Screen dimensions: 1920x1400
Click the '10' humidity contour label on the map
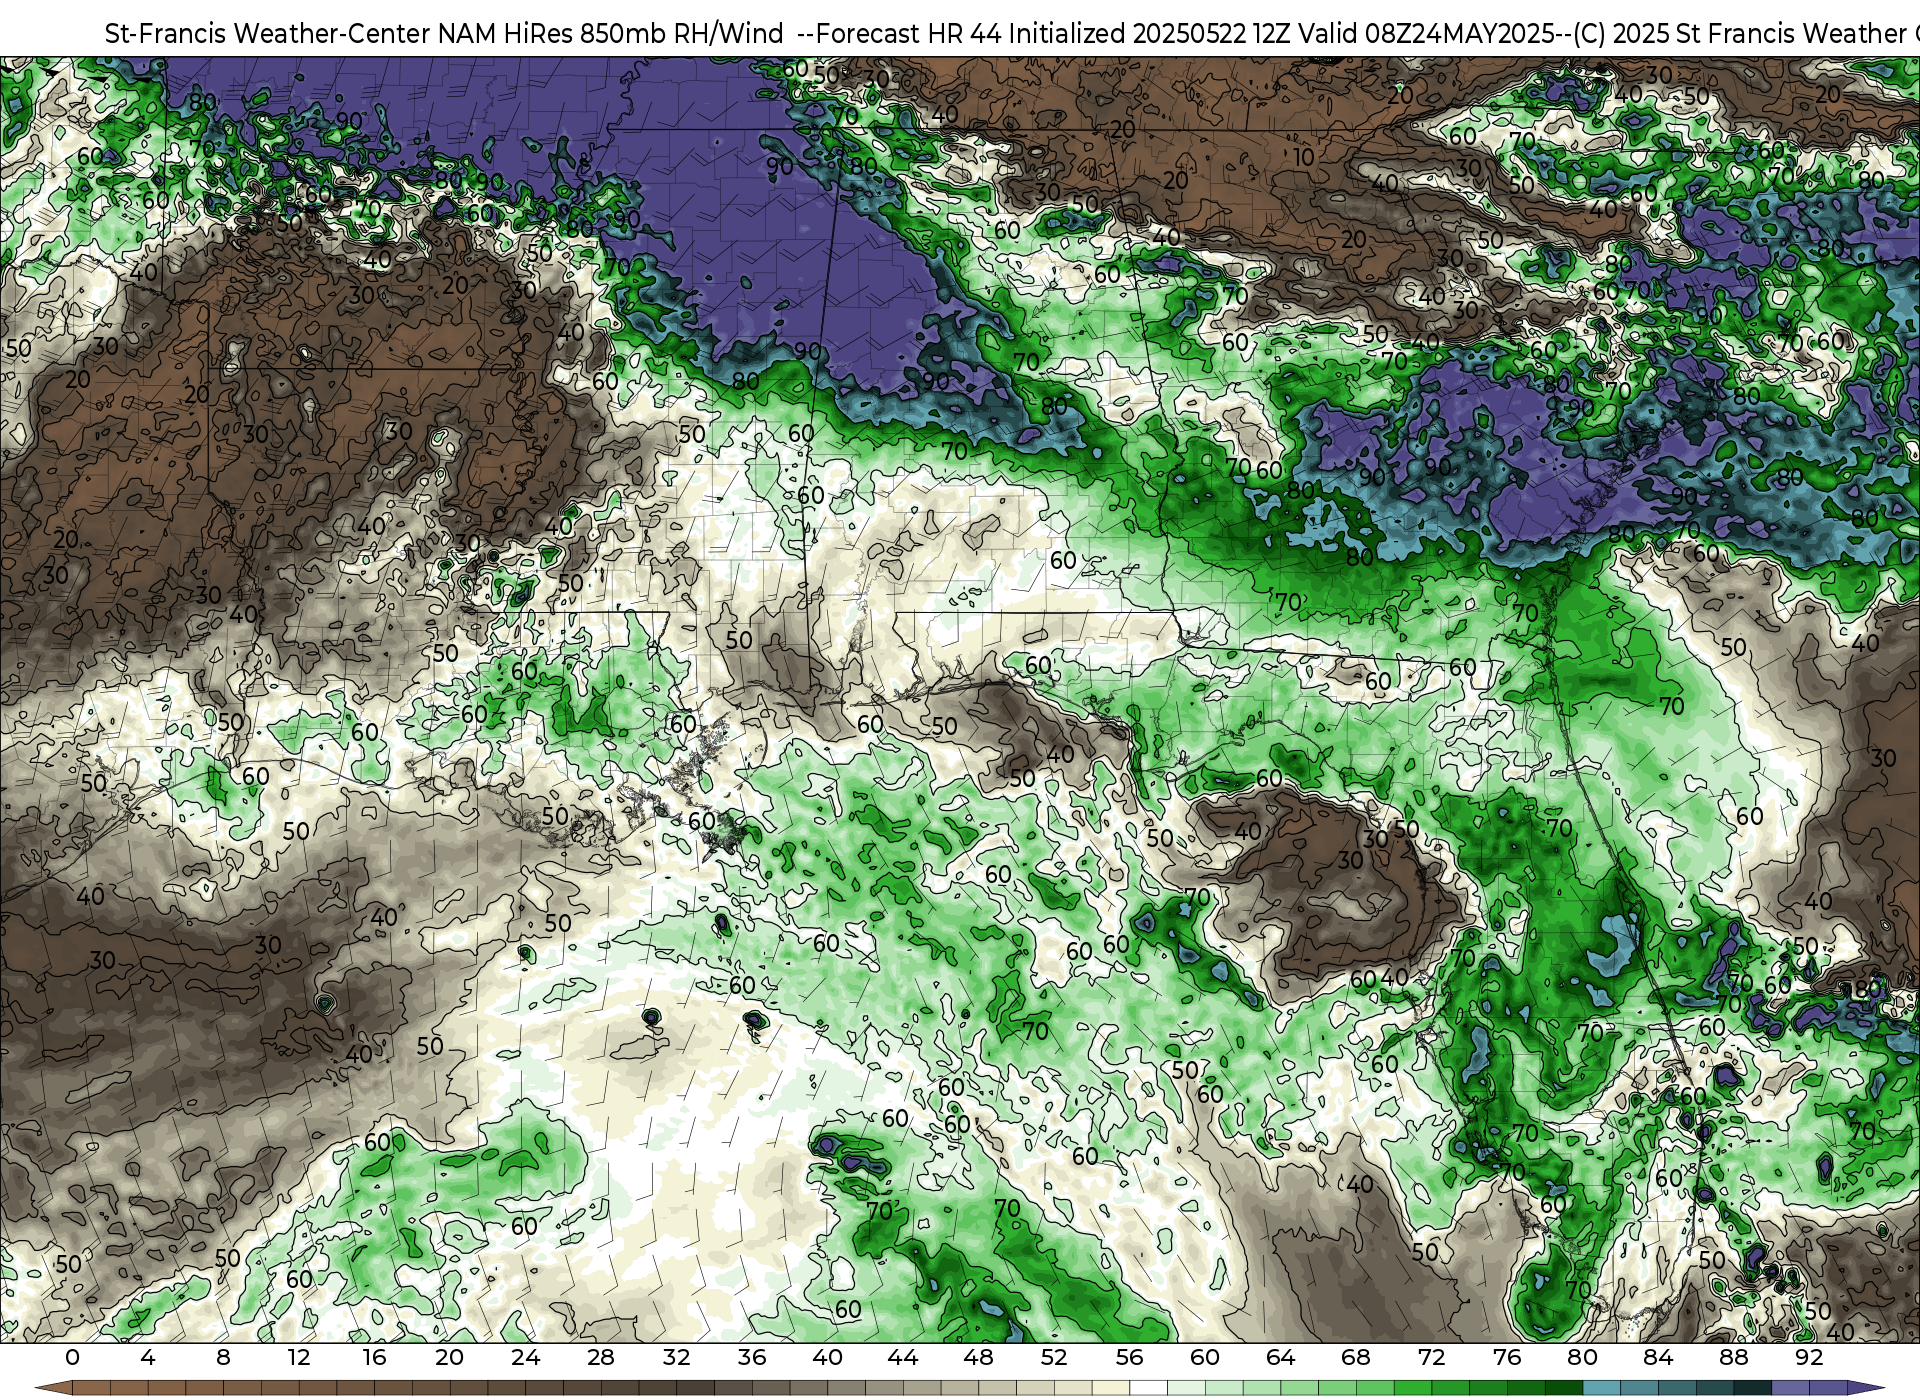point(1303,157)
